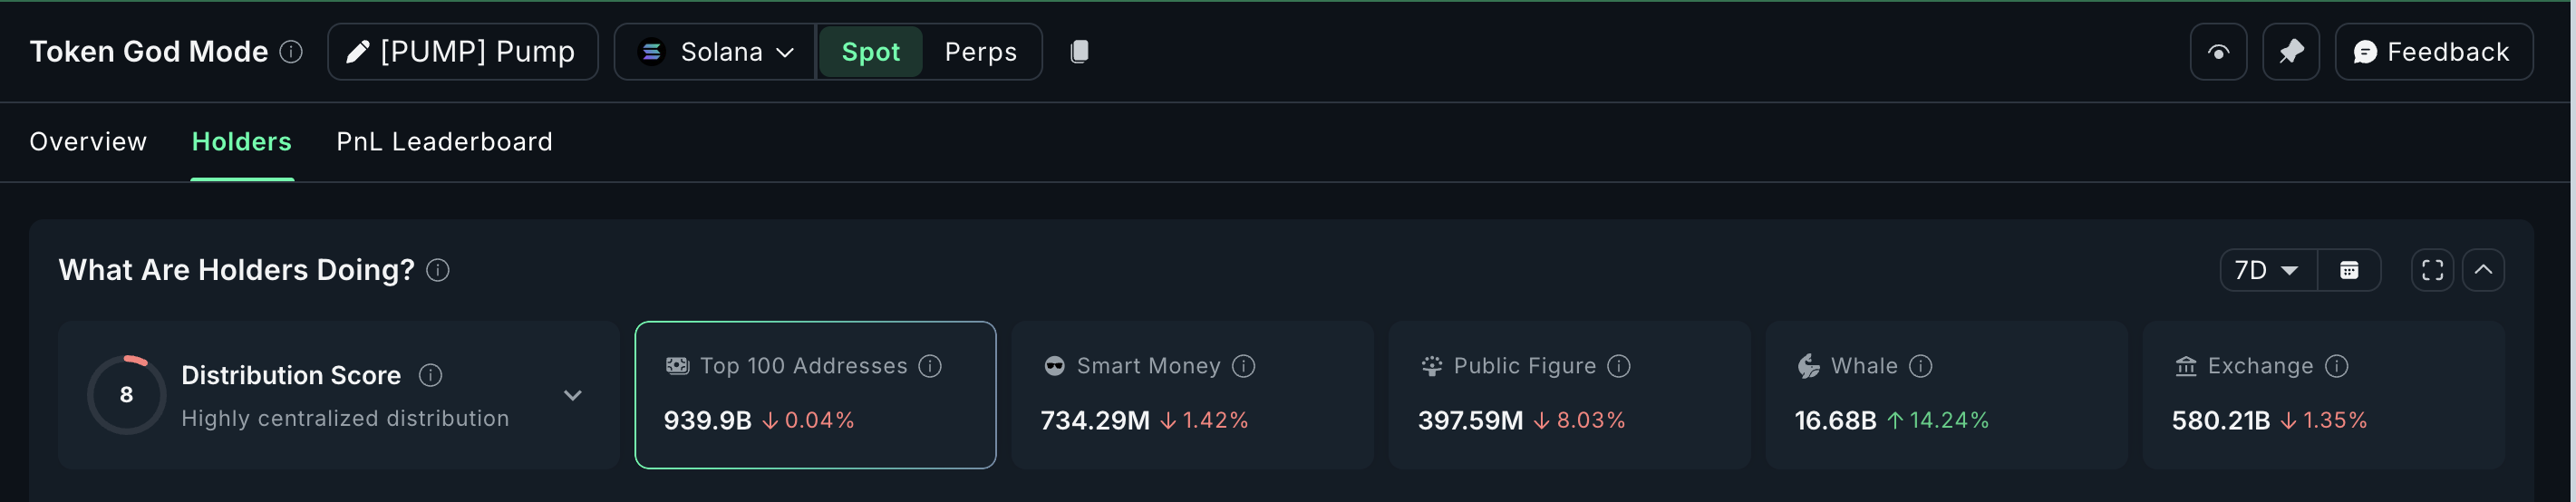Click info icon next to Smart Money
2576x502 pixels.
[1243, 366]
